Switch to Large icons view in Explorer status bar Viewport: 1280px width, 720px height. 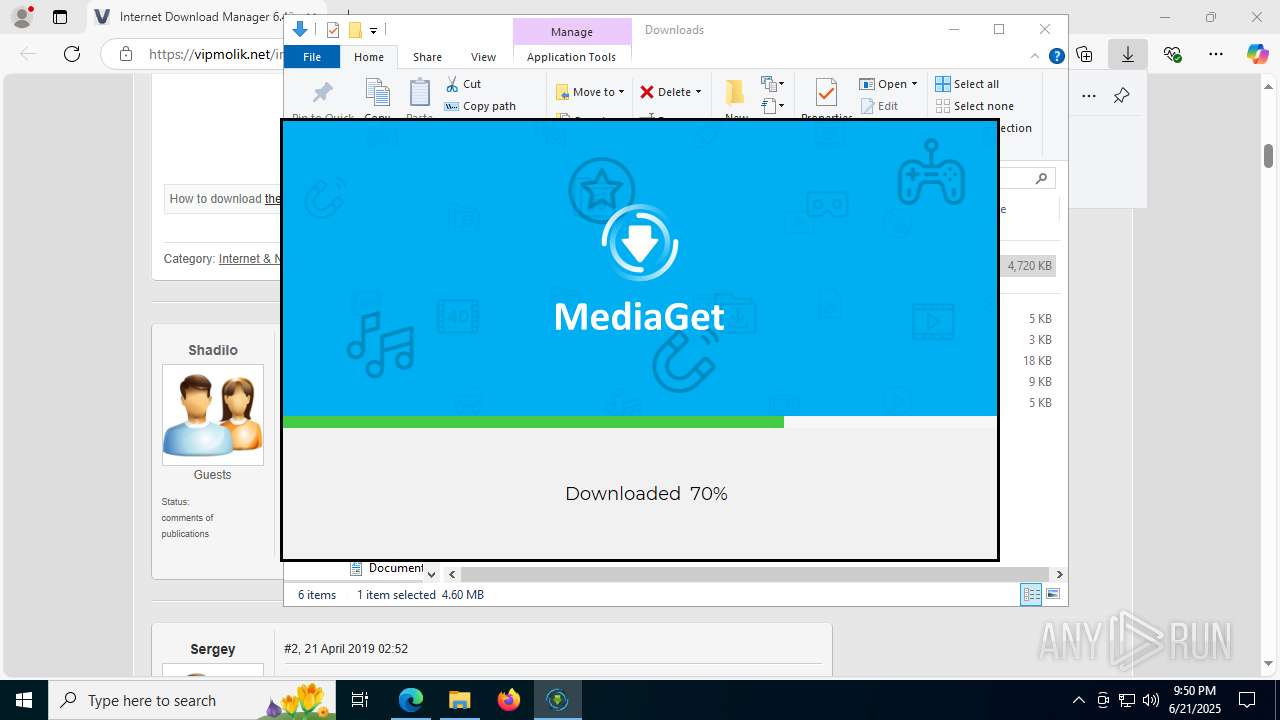click(1052, 595)
